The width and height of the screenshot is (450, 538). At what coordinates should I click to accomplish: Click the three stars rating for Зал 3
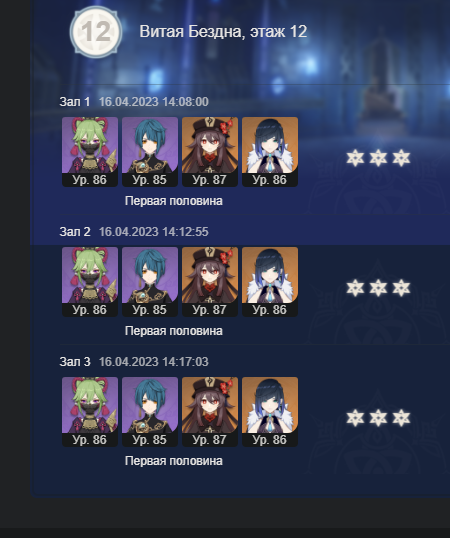(378, 418)
